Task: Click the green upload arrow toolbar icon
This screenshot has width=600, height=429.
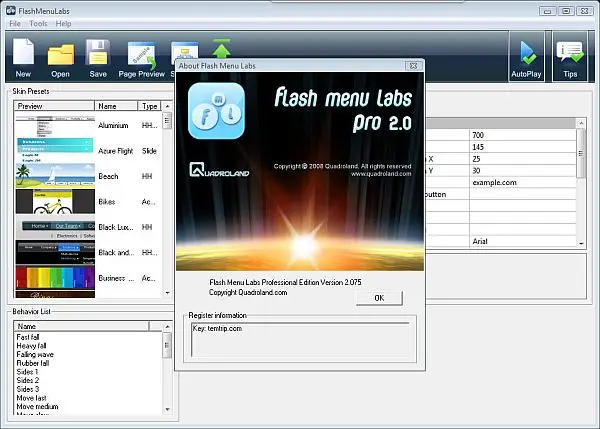Action: pos(222,48)
